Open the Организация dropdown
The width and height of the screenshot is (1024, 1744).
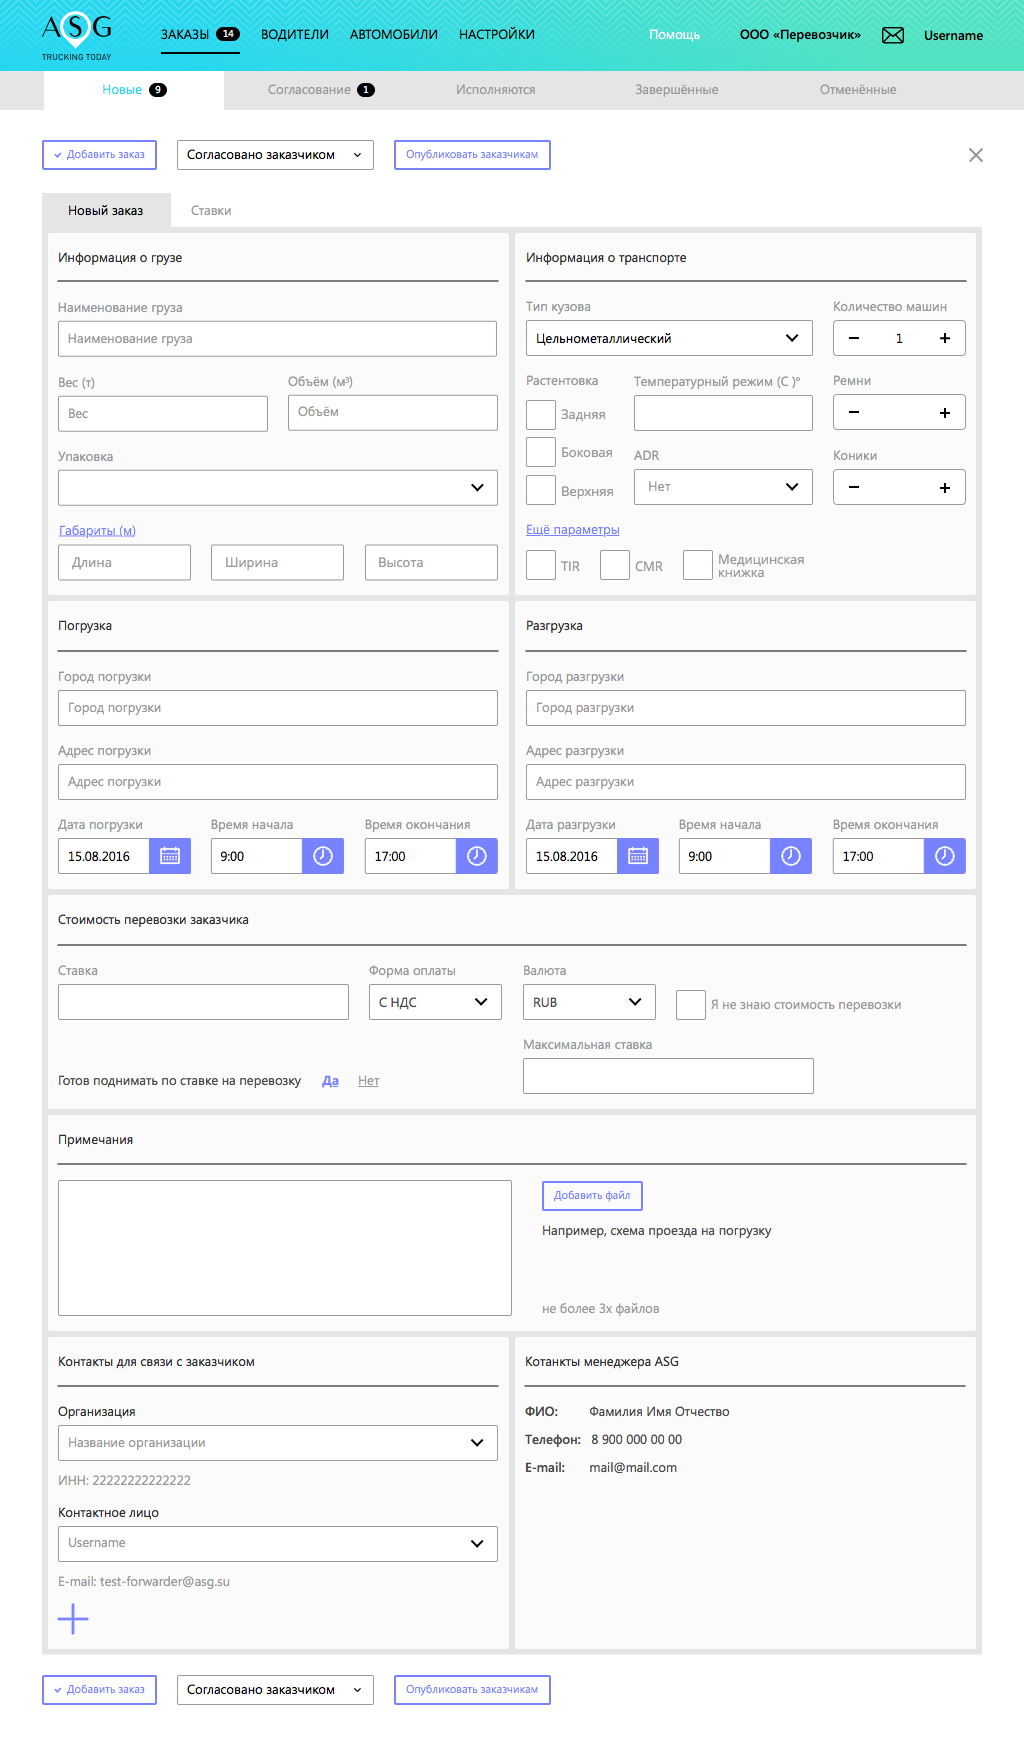(278, 1443)
